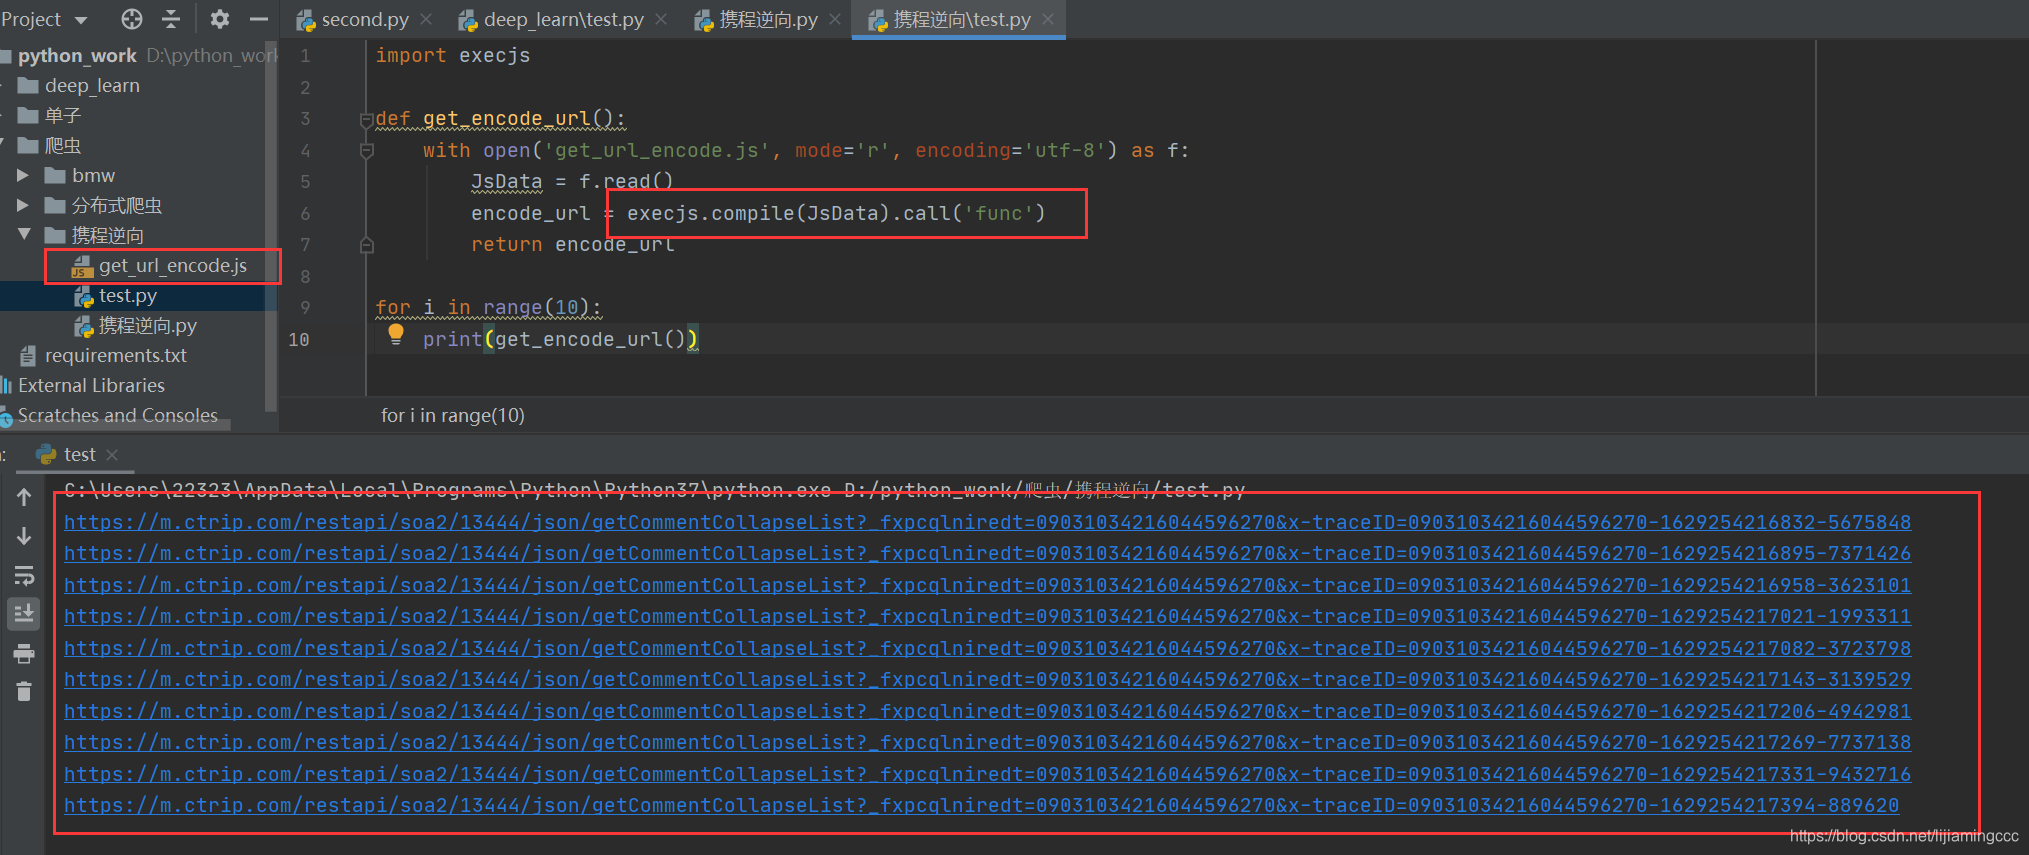Open the URL ending in 1629254216895-7371426
Viewport: 2029px width, 855px height.
tap(987, 553)
